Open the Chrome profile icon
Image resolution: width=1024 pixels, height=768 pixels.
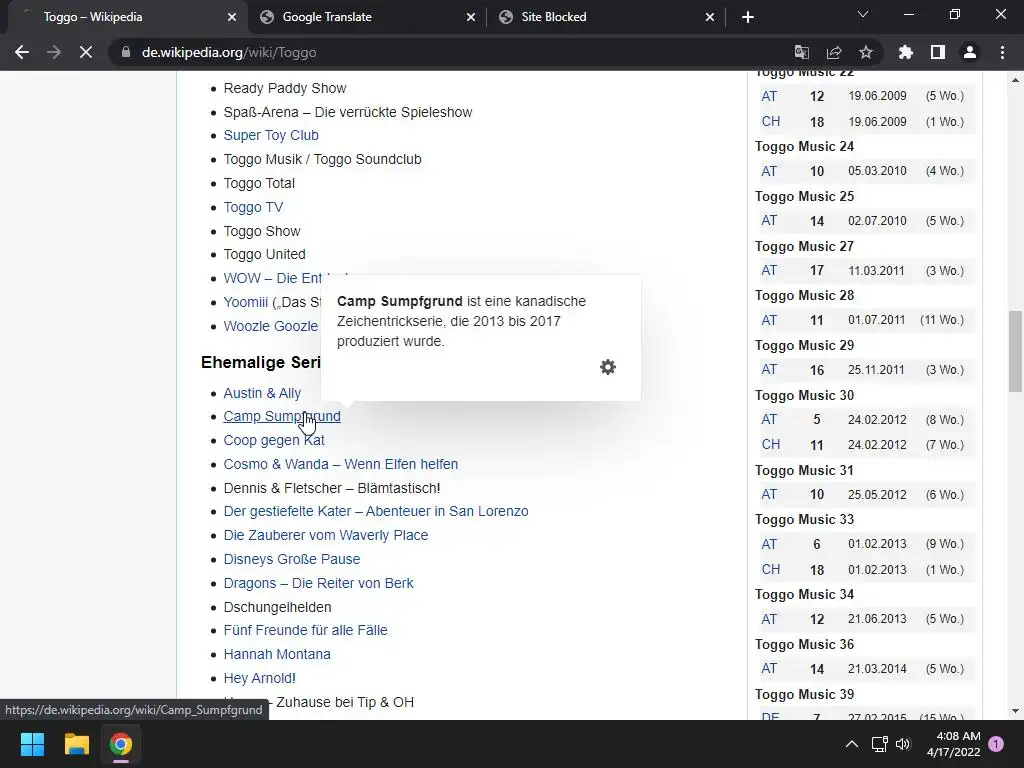click(970, 52)
